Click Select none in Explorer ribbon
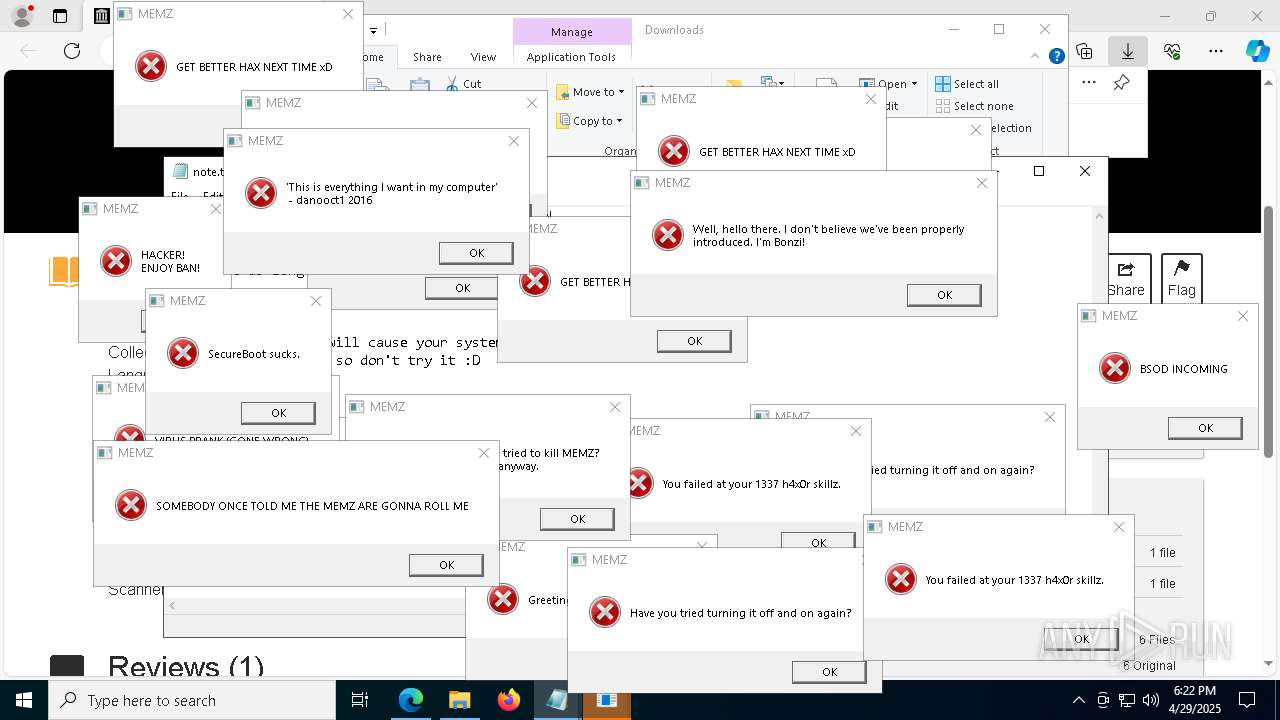1280x720 pixels. 975,106
